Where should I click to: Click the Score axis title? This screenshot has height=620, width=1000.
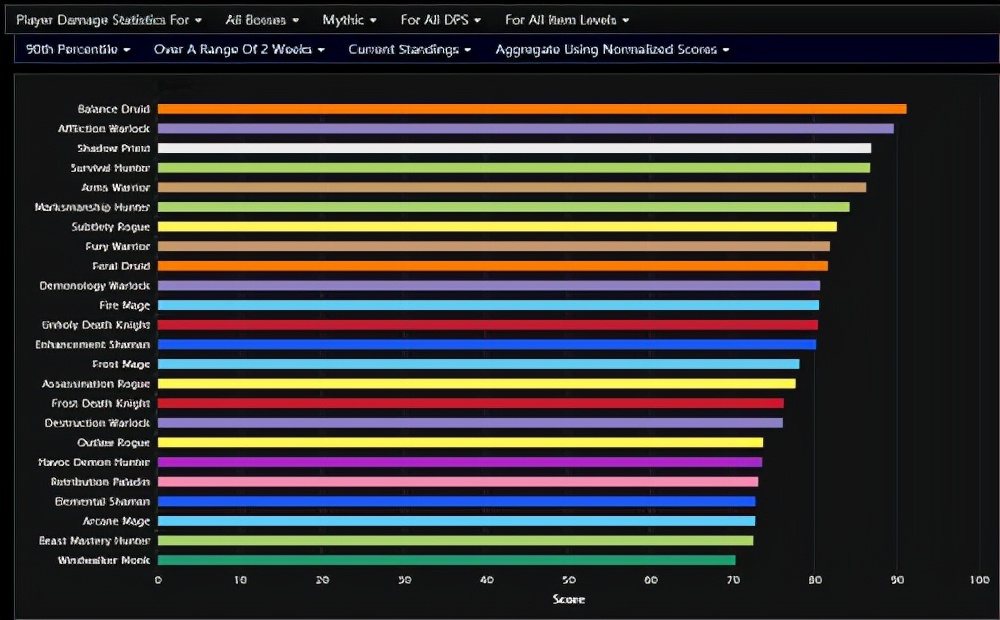(568, 599)
